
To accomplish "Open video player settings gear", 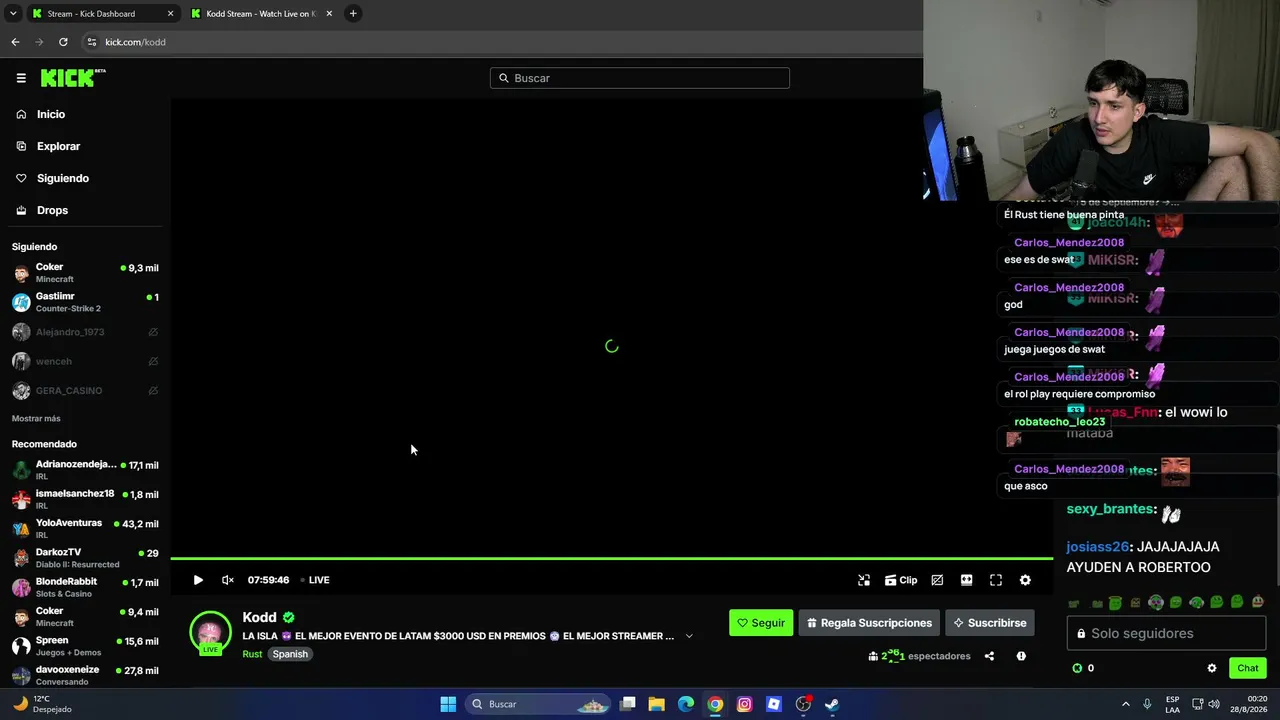I will [1025, 580].
